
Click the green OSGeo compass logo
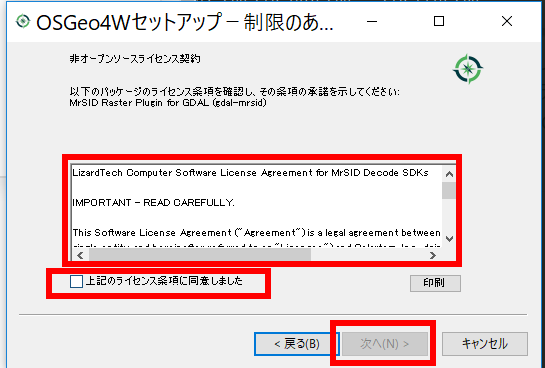(x=468, y=69)
